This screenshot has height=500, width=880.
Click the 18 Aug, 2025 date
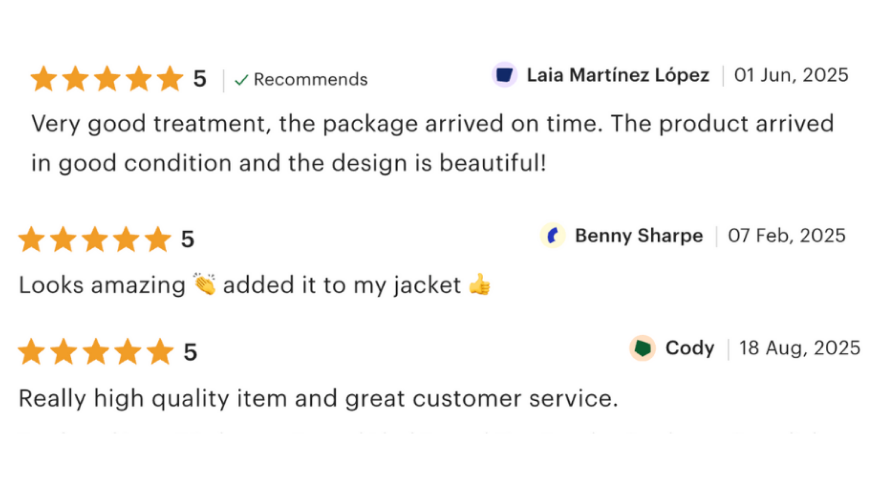(x=799, y=348)
